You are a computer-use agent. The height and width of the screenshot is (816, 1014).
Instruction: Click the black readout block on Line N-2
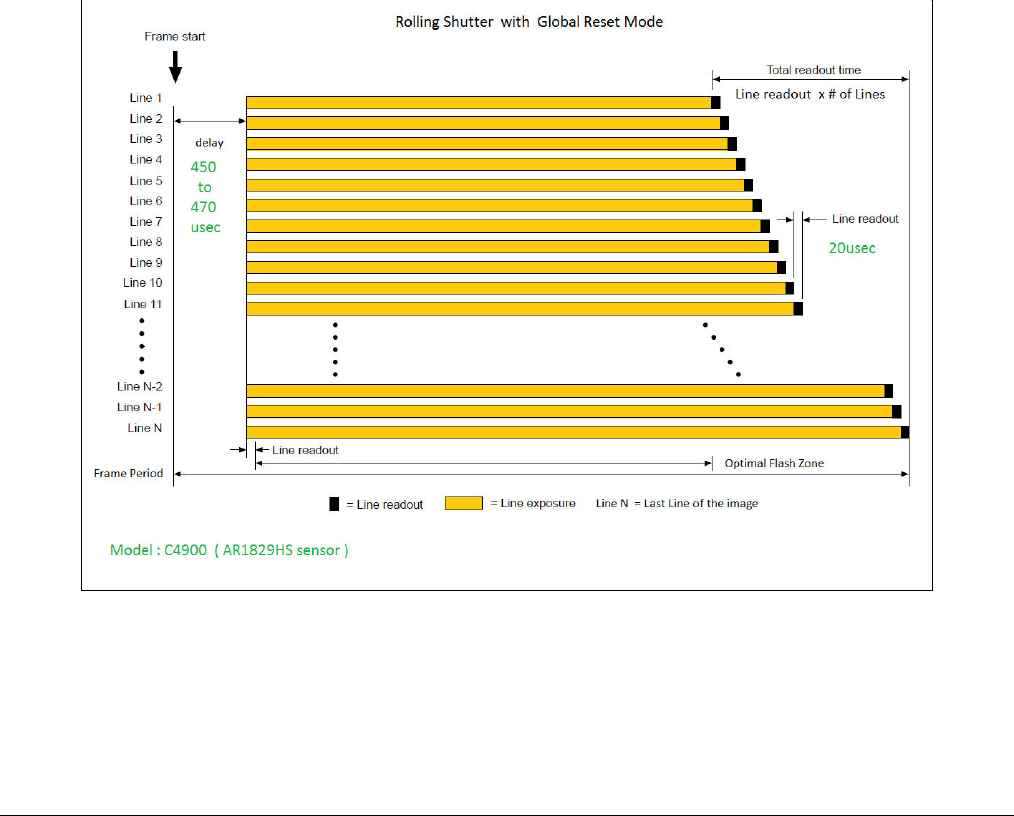889,391
